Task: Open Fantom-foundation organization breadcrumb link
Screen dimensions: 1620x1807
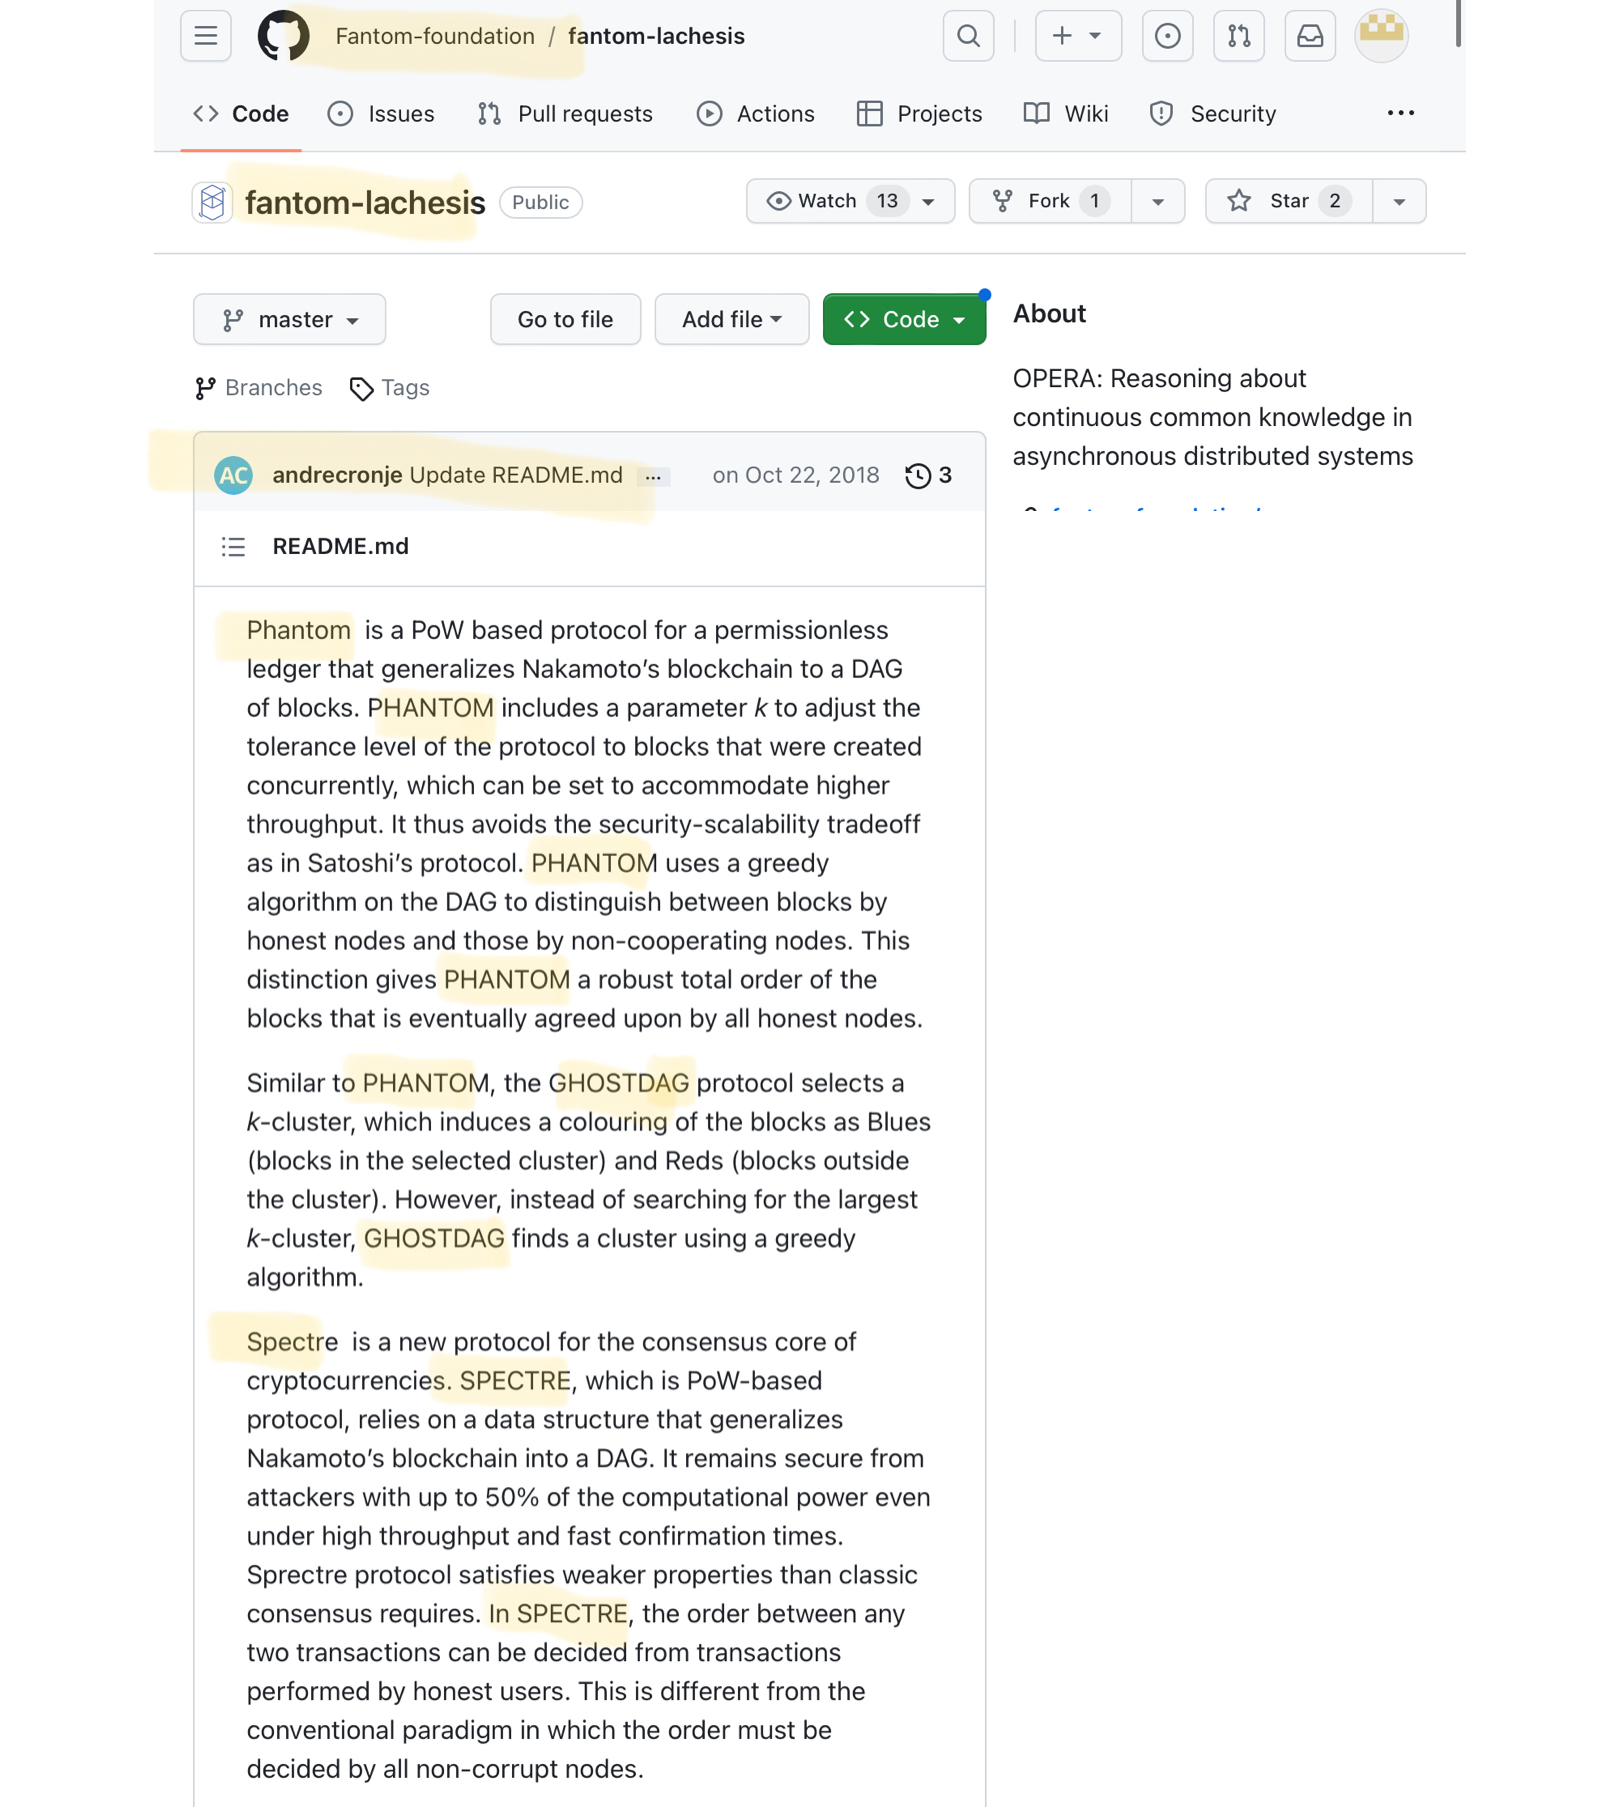Action: tap(435, 36)
